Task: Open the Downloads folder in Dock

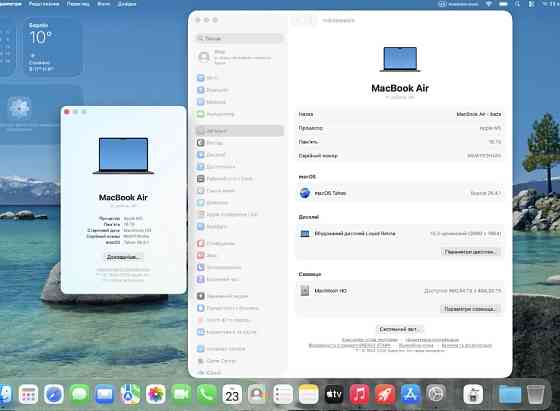Action: (510, 395)
